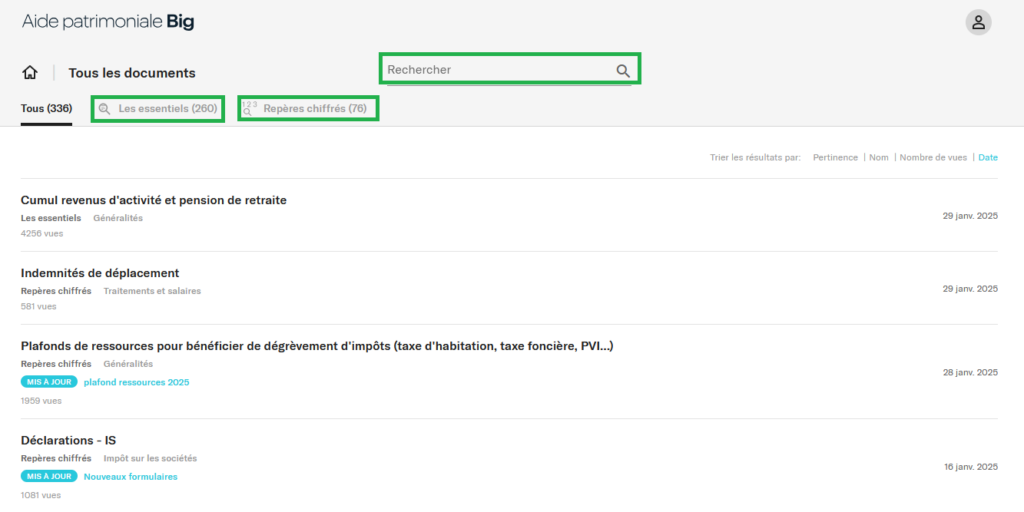The width and height of the screenshot is (1024, 512).
Task: Switch to Les essentiels (260) tab
Action: 167,108
